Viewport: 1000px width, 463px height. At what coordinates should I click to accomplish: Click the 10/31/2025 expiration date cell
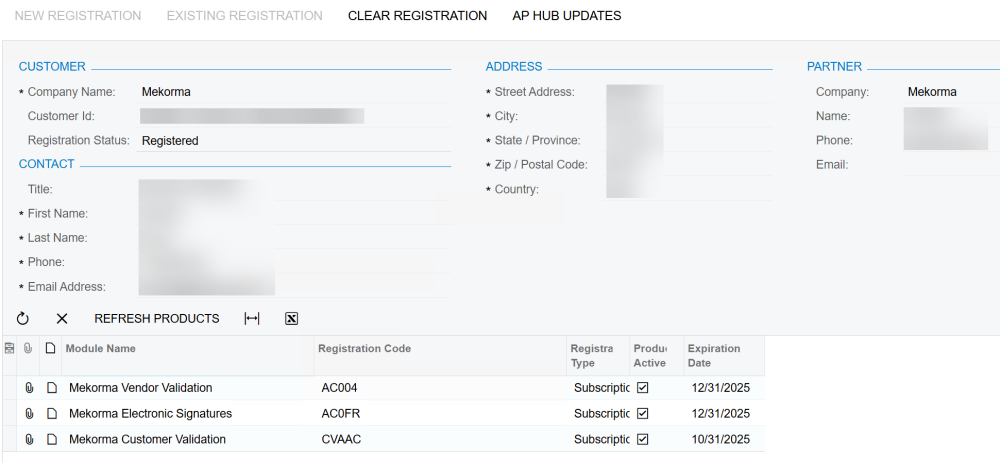pyautogui.click(x=724, y=439)
